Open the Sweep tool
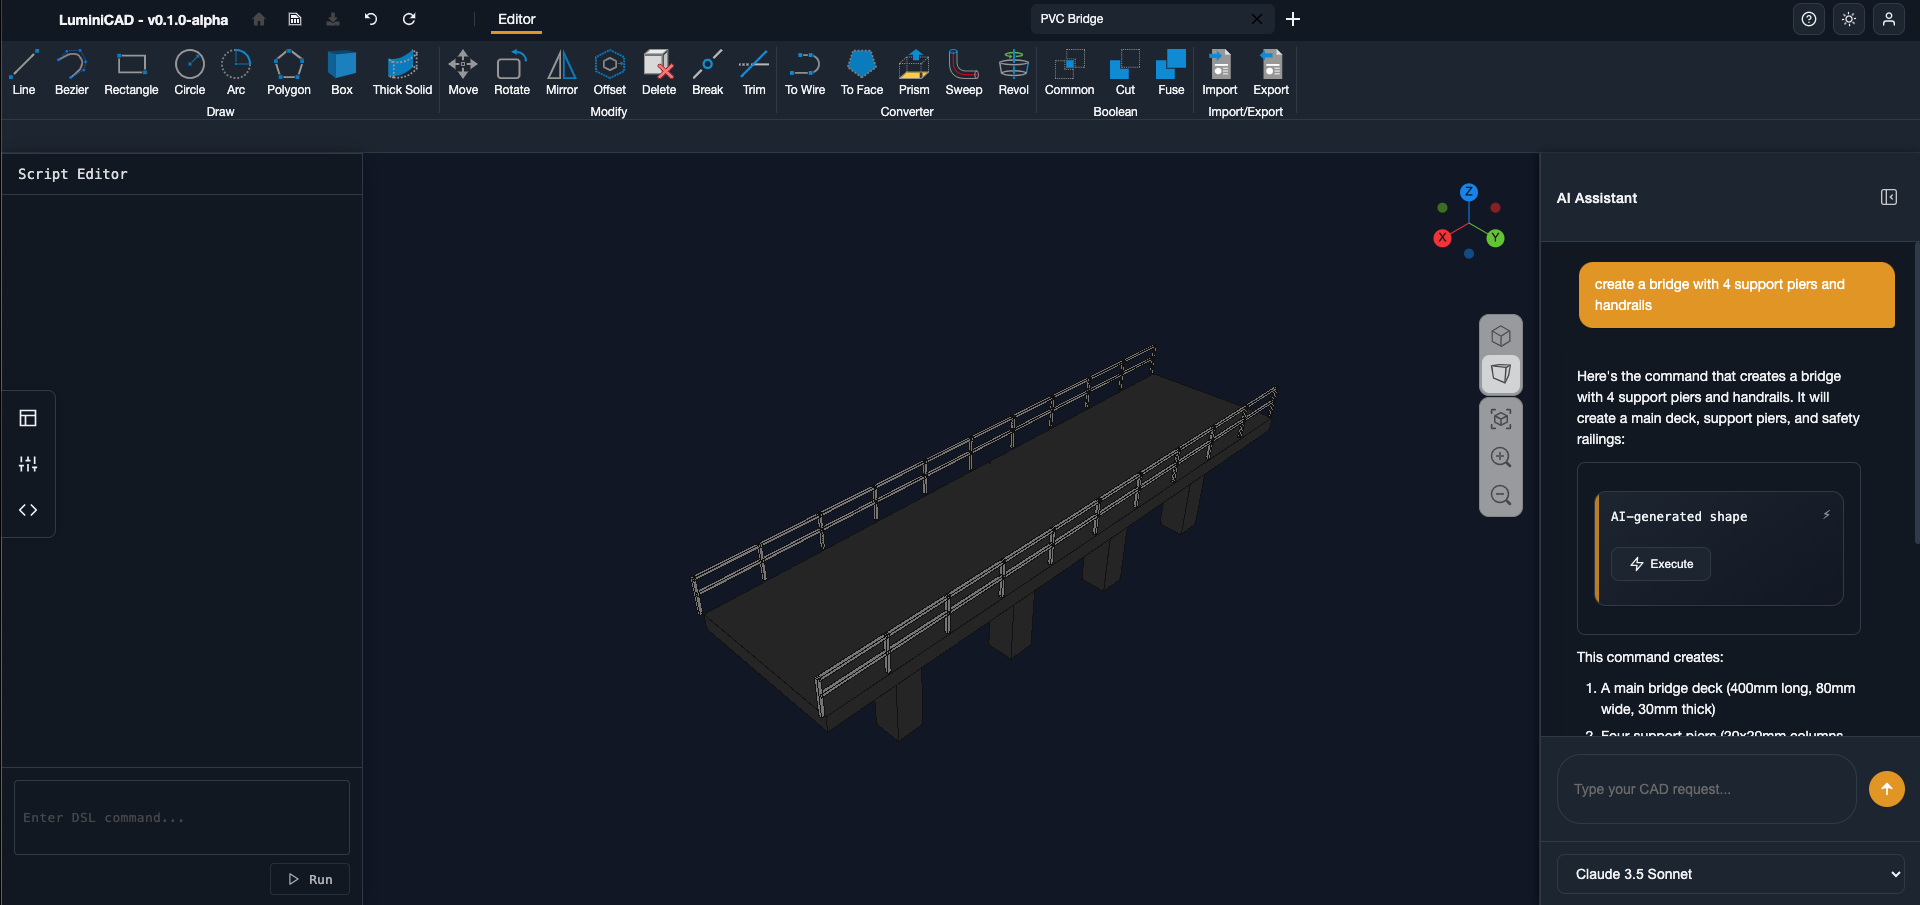1920x905 pixels. (963, 72)
